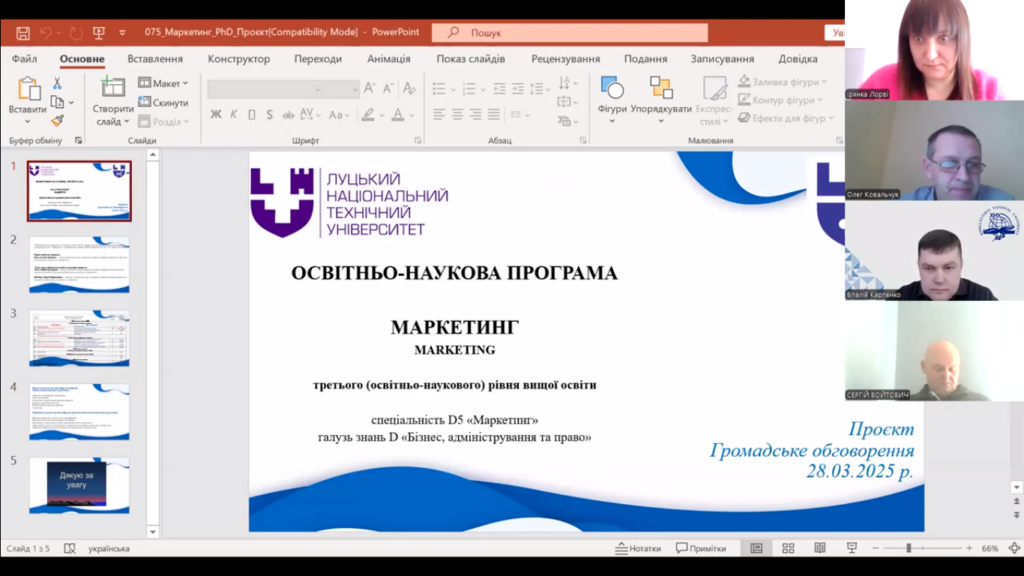
Task: Go to the Показ слайдів tab
Action: coord(470,59)
